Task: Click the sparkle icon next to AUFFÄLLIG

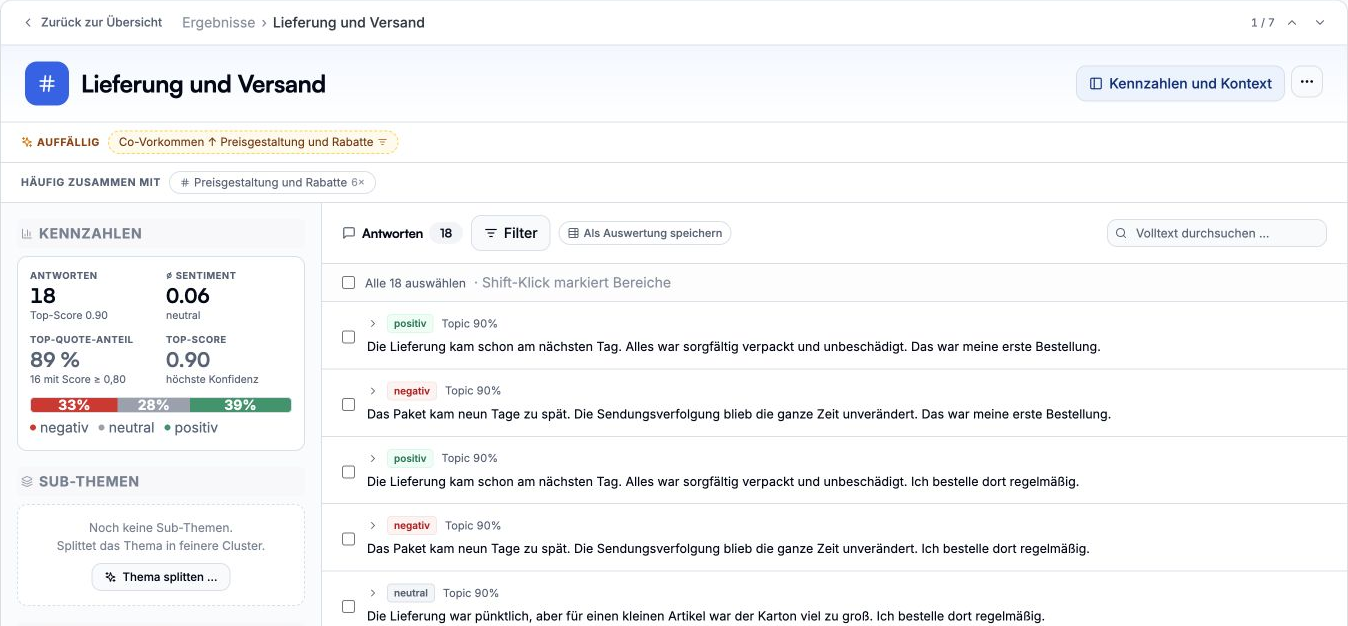Action: [27, 142]
